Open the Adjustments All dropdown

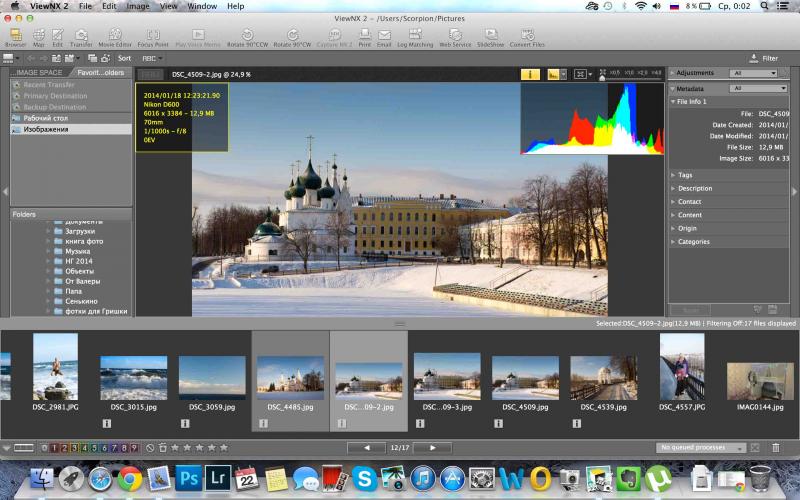tap(755, 73)
